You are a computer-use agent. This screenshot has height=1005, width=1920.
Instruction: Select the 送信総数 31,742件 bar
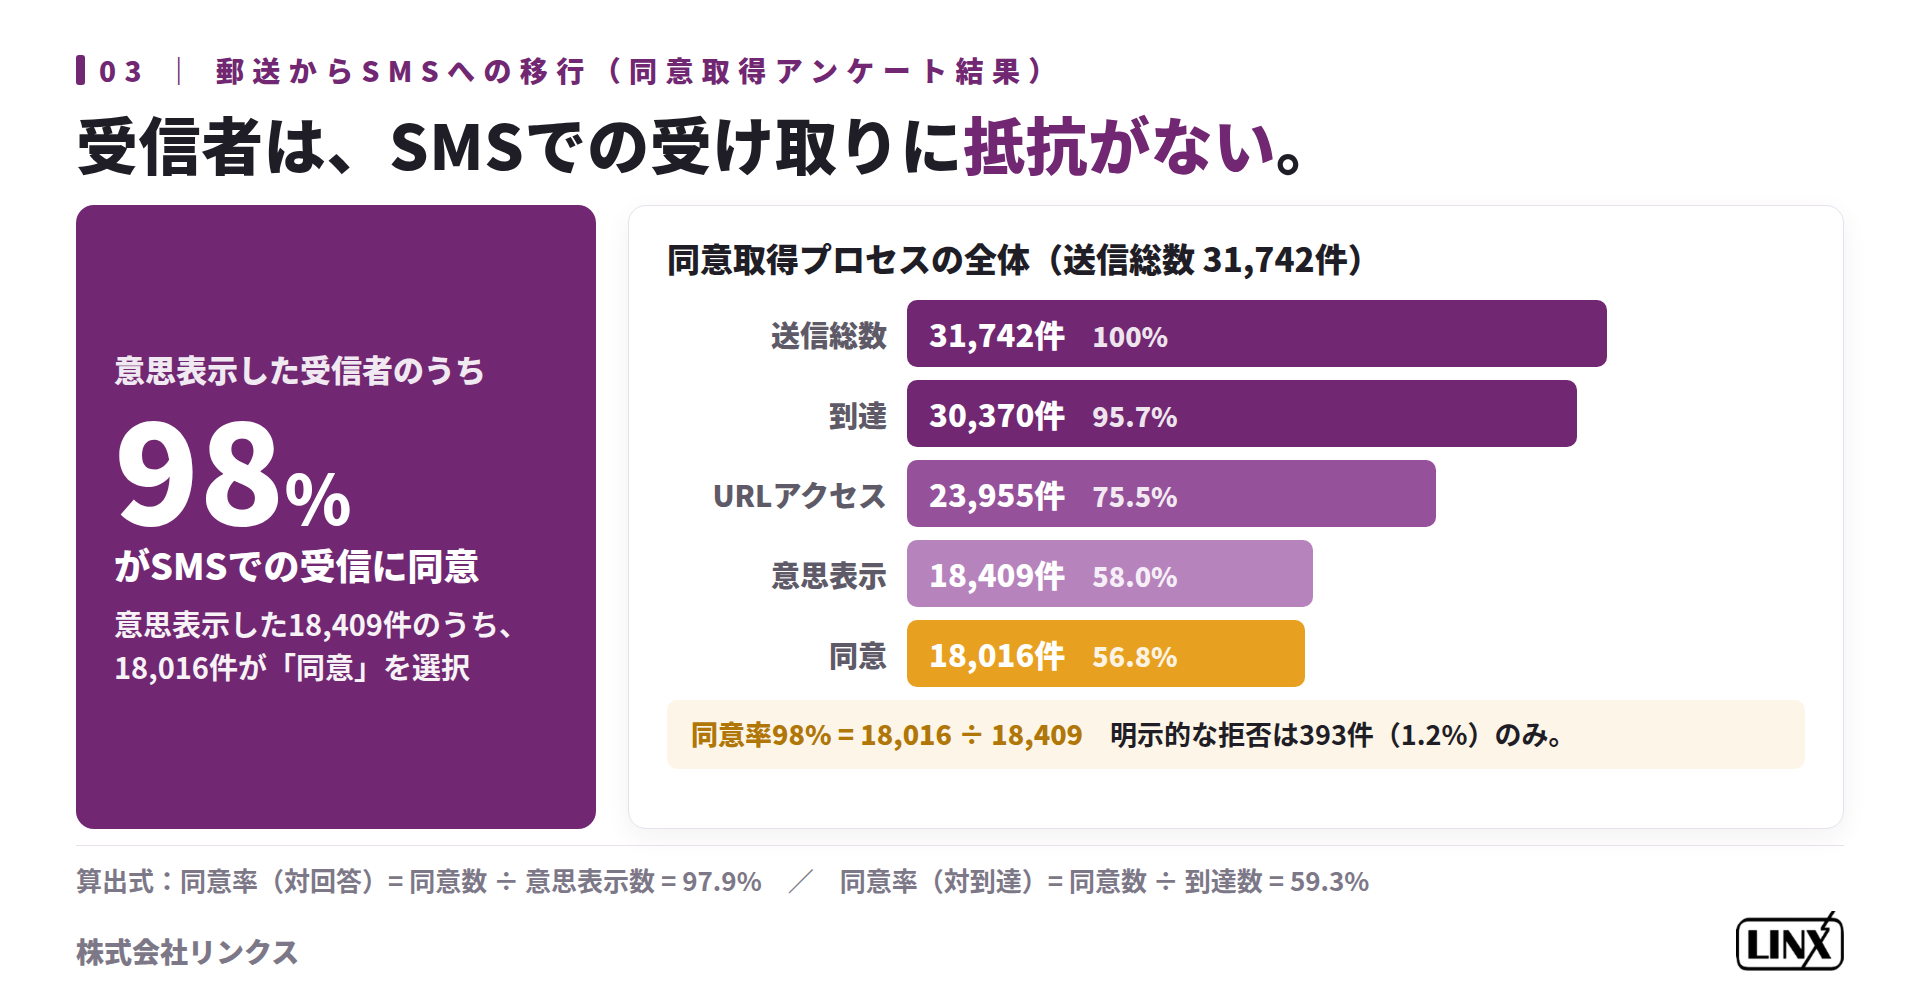pos(1256,334)
